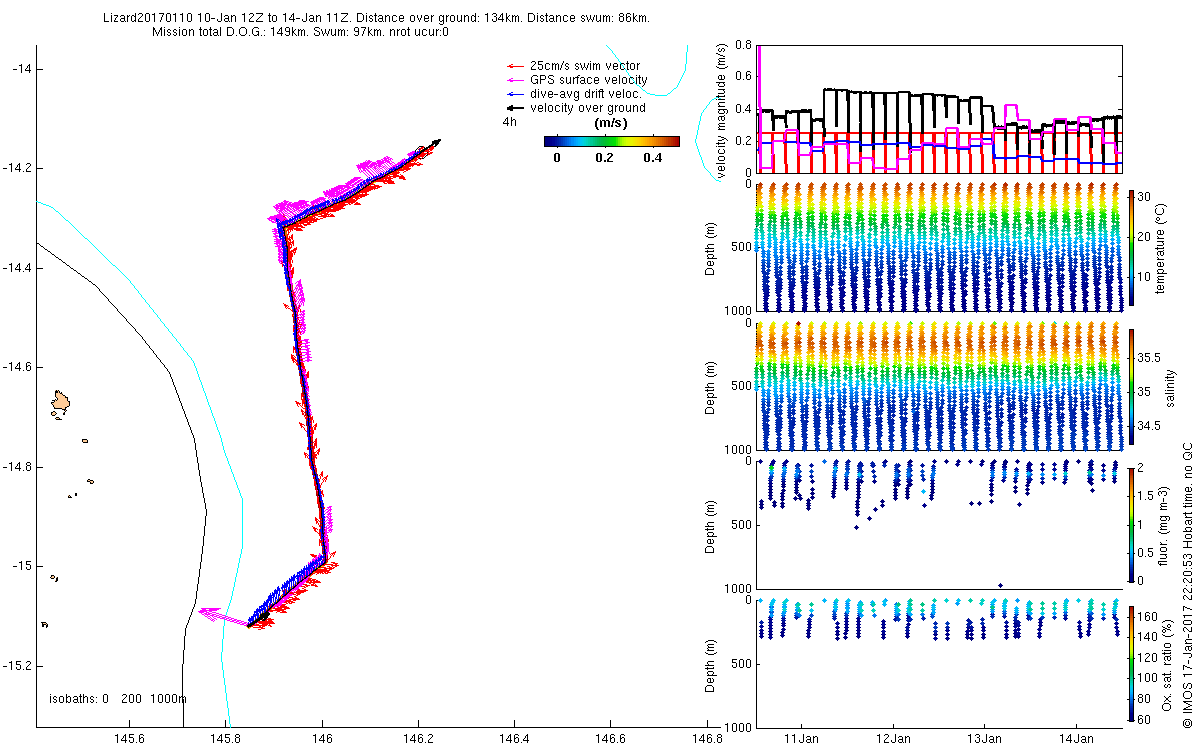This screenshot has height=750, width=1200.
Task: Click the oxygen saturation ratio colorbar
Action: point(1132,661)
